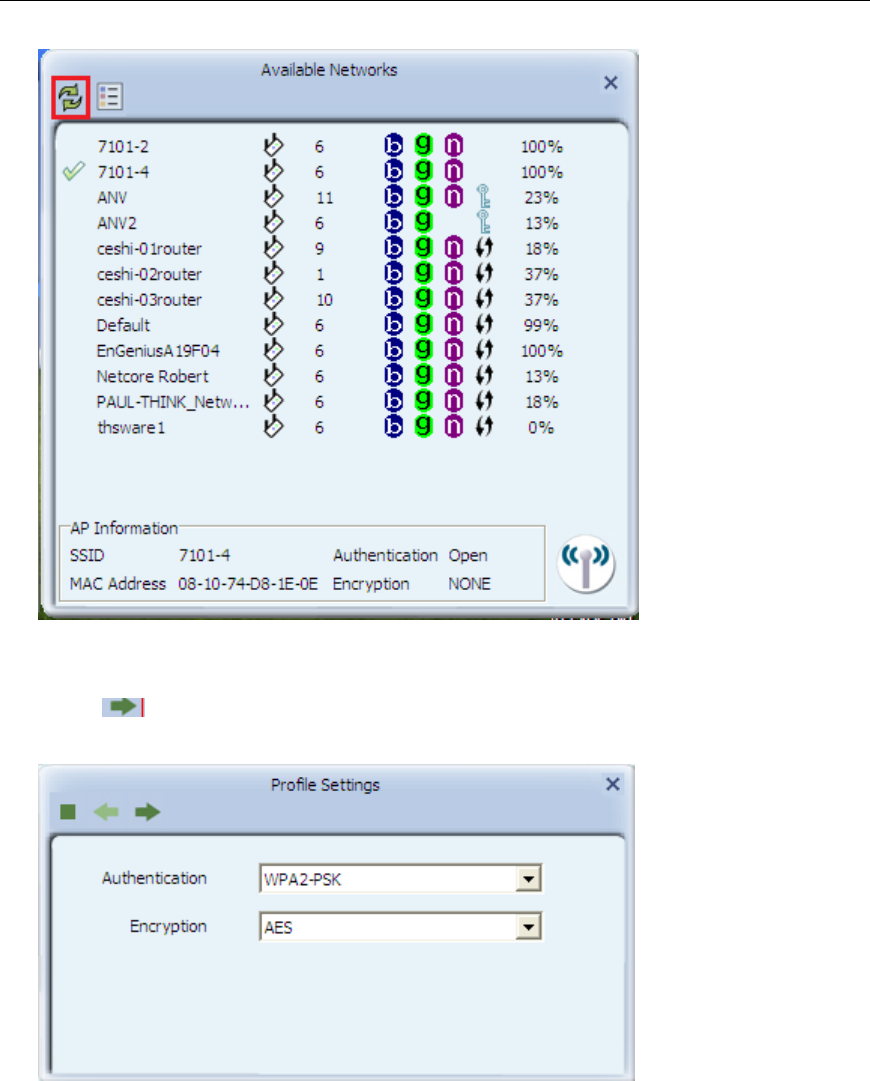Screen dimensions: 870x1081
Task: Select the ceshi-02router network
Action: (x=150, y=274)
